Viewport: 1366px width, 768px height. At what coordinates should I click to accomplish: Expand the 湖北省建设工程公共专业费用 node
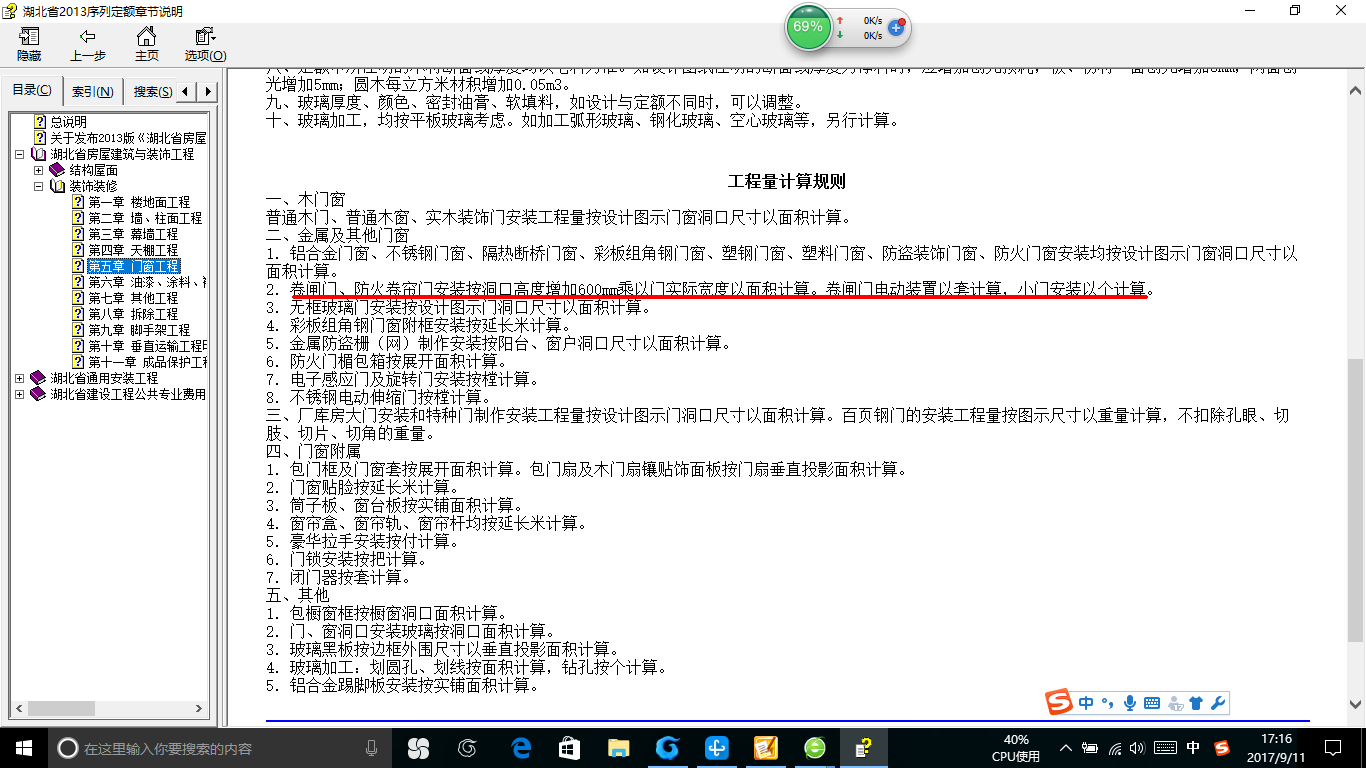[x=20, y=395]
